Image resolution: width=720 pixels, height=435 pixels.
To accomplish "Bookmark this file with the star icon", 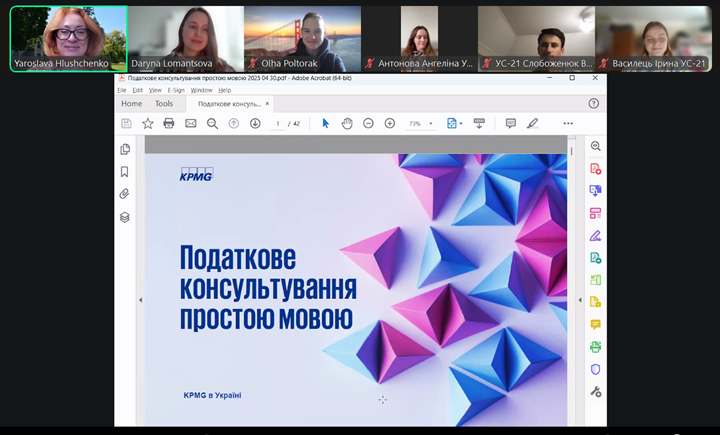I will [x=148, y=123].
